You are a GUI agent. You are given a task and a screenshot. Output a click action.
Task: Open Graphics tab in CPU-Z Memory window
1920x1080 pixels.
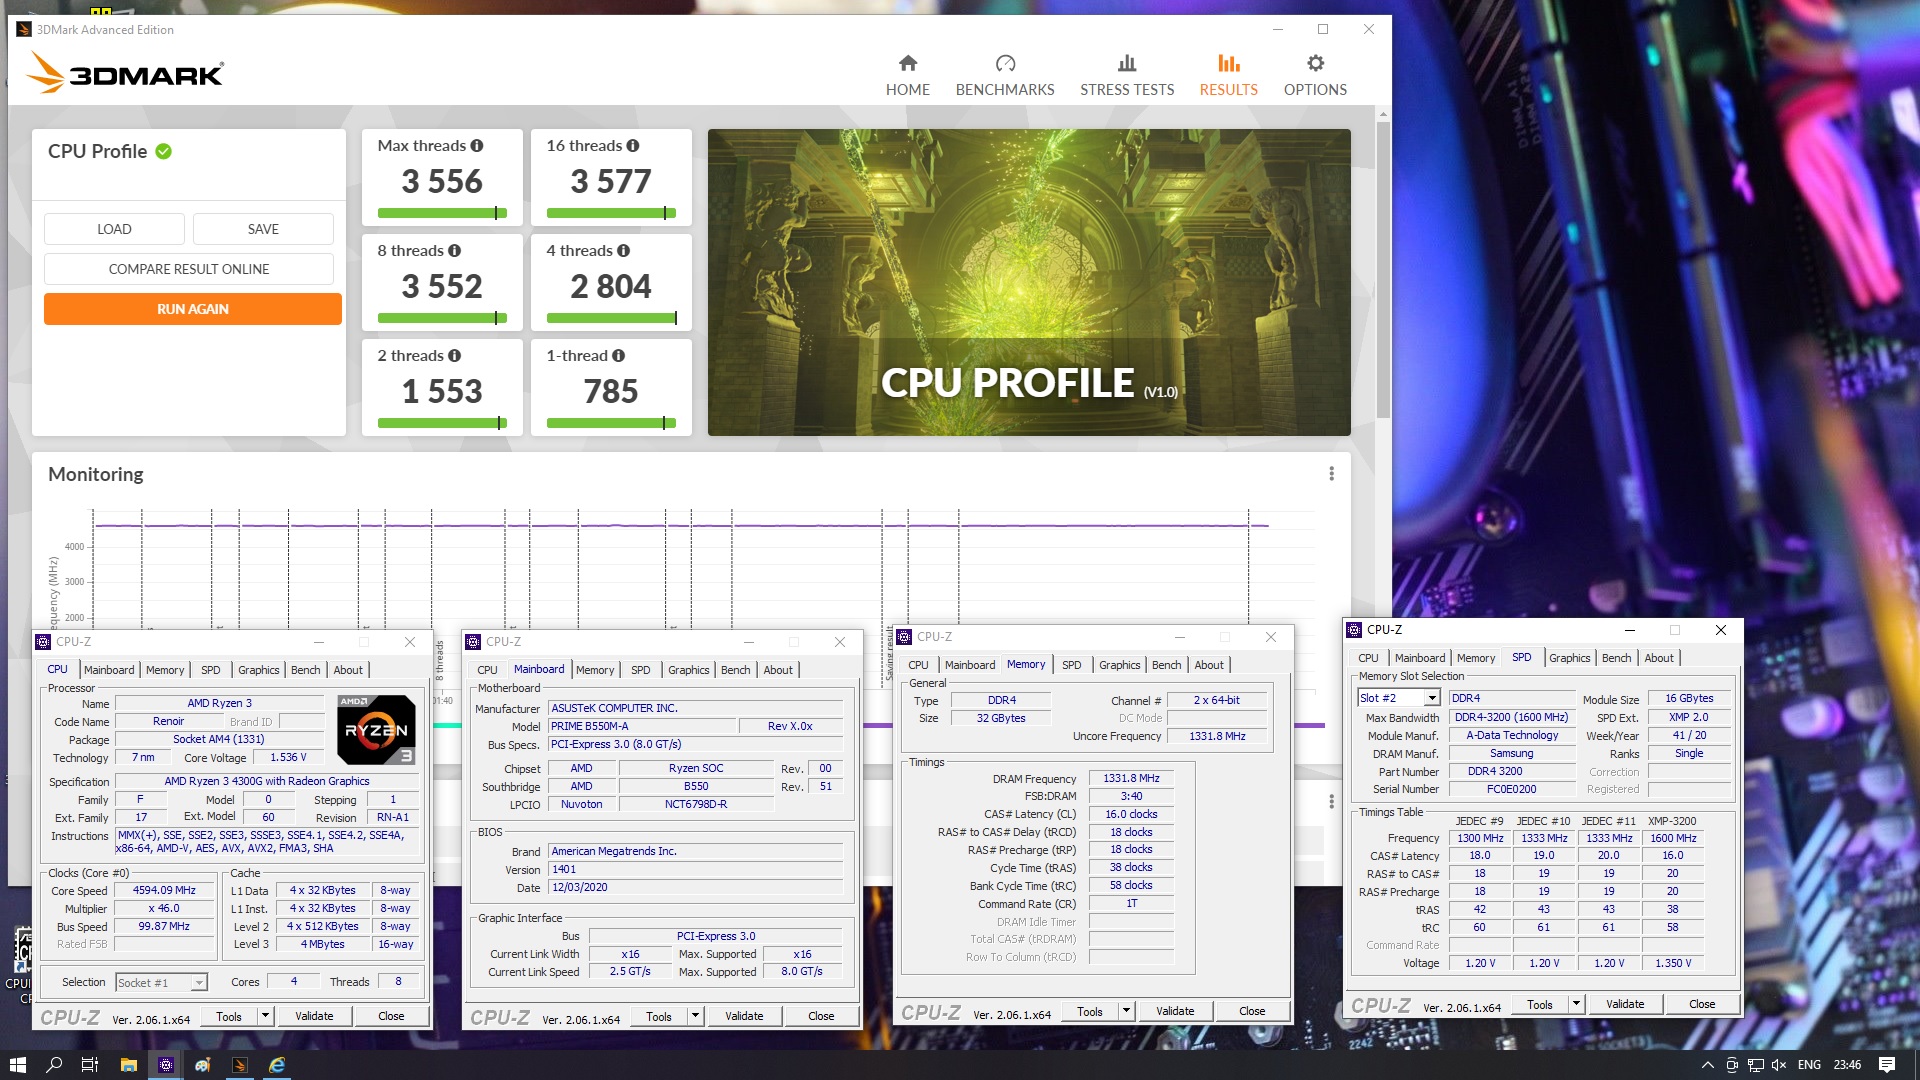[x=1119, y=665]
